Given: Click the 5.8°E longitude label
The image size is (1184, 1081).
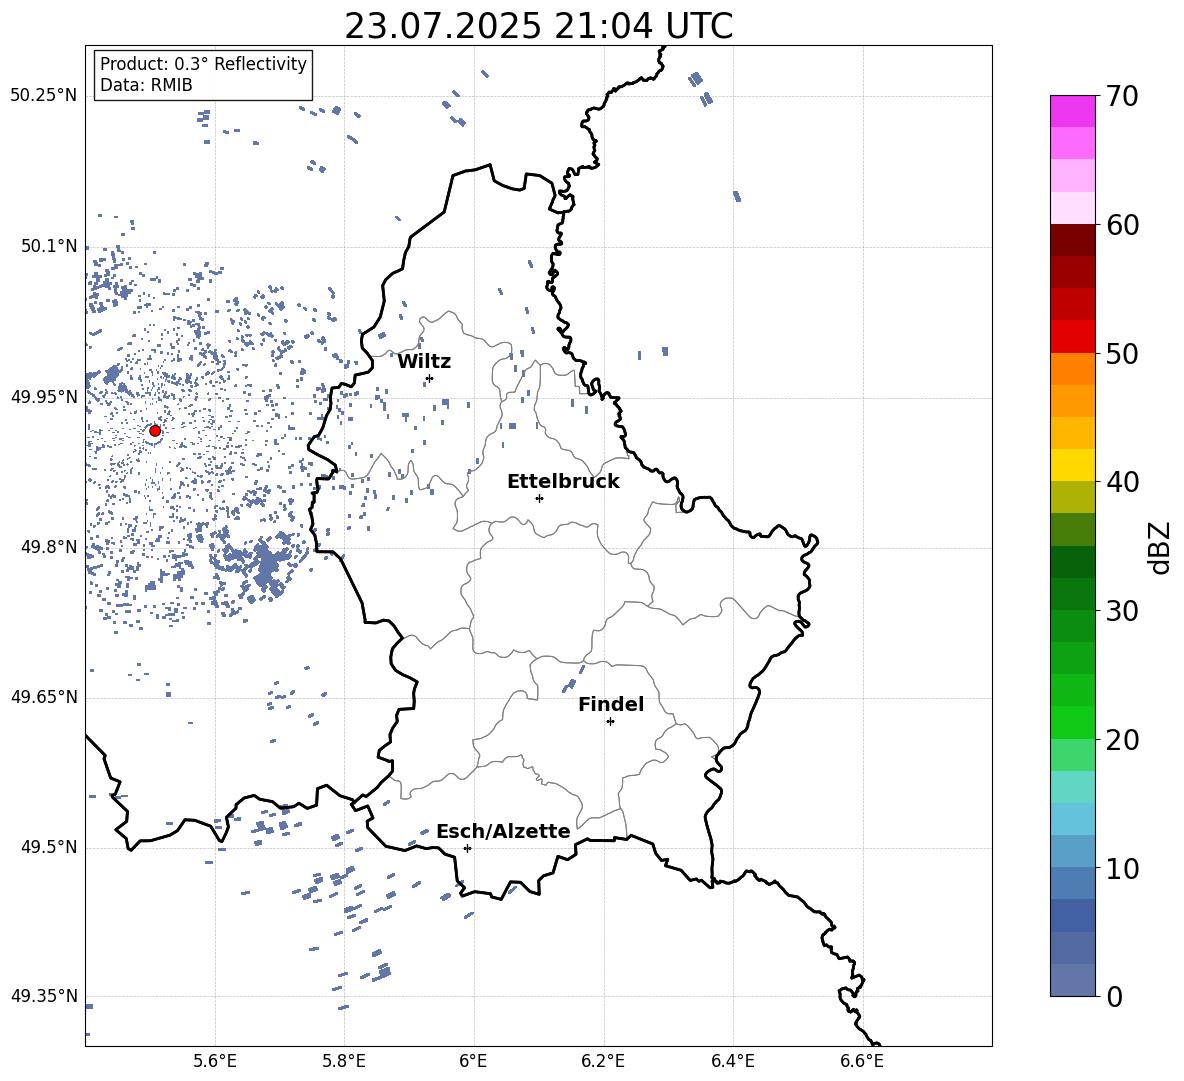Looking at the screenshot, I should [344, 1061].
